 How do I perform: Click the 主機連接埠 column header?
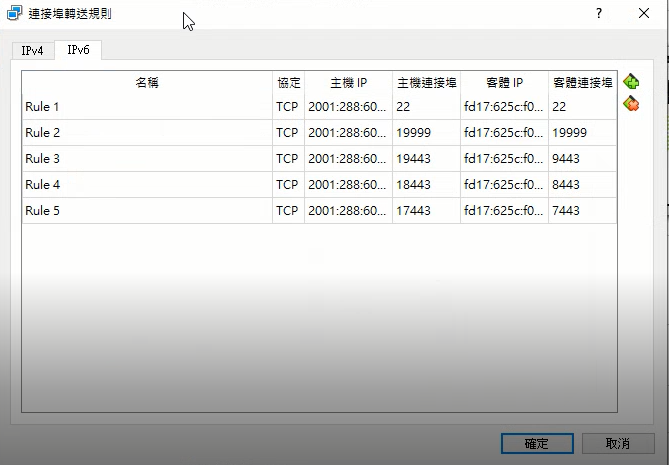point(427,82)
